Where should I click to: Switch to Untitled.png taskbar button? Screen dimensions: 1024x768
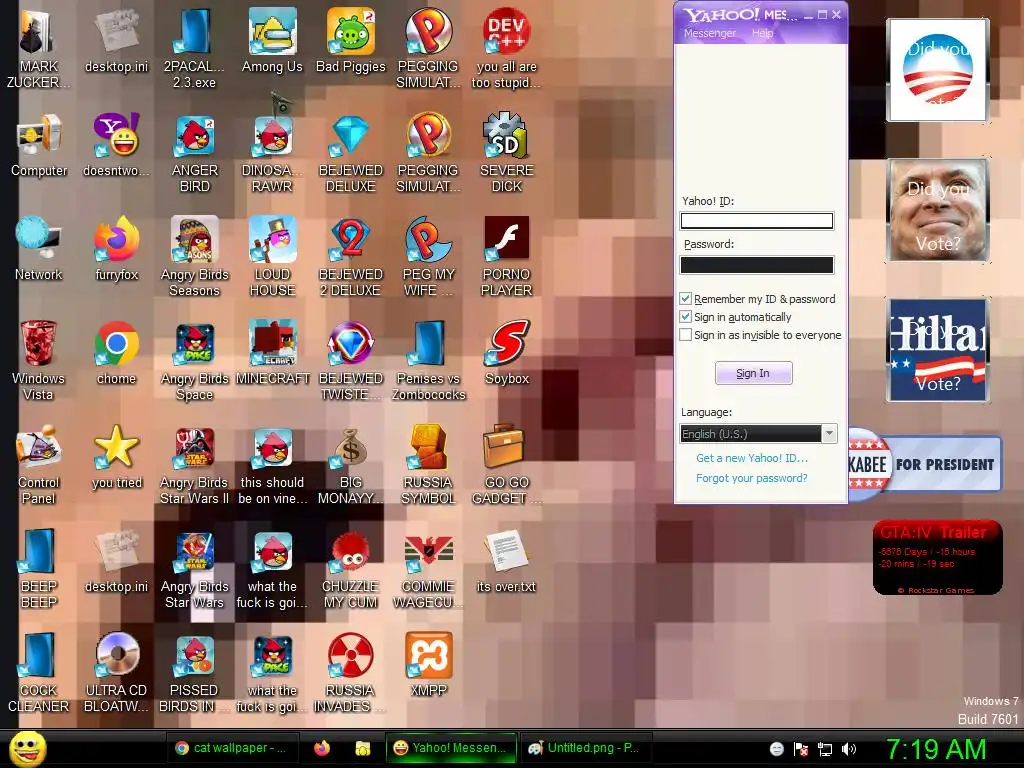pos(585,748)
